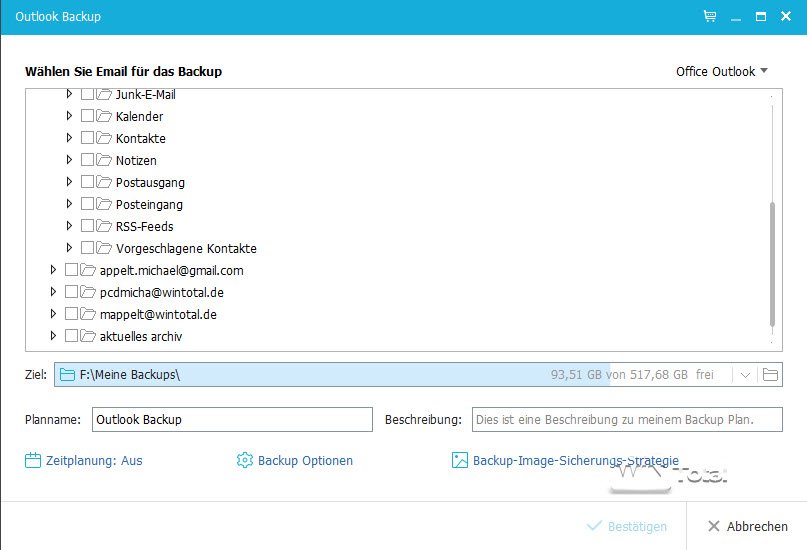Click the calendar icon beside Zeitplanung
The width and height of the screenshot is (807, 550).
point(32,460)
